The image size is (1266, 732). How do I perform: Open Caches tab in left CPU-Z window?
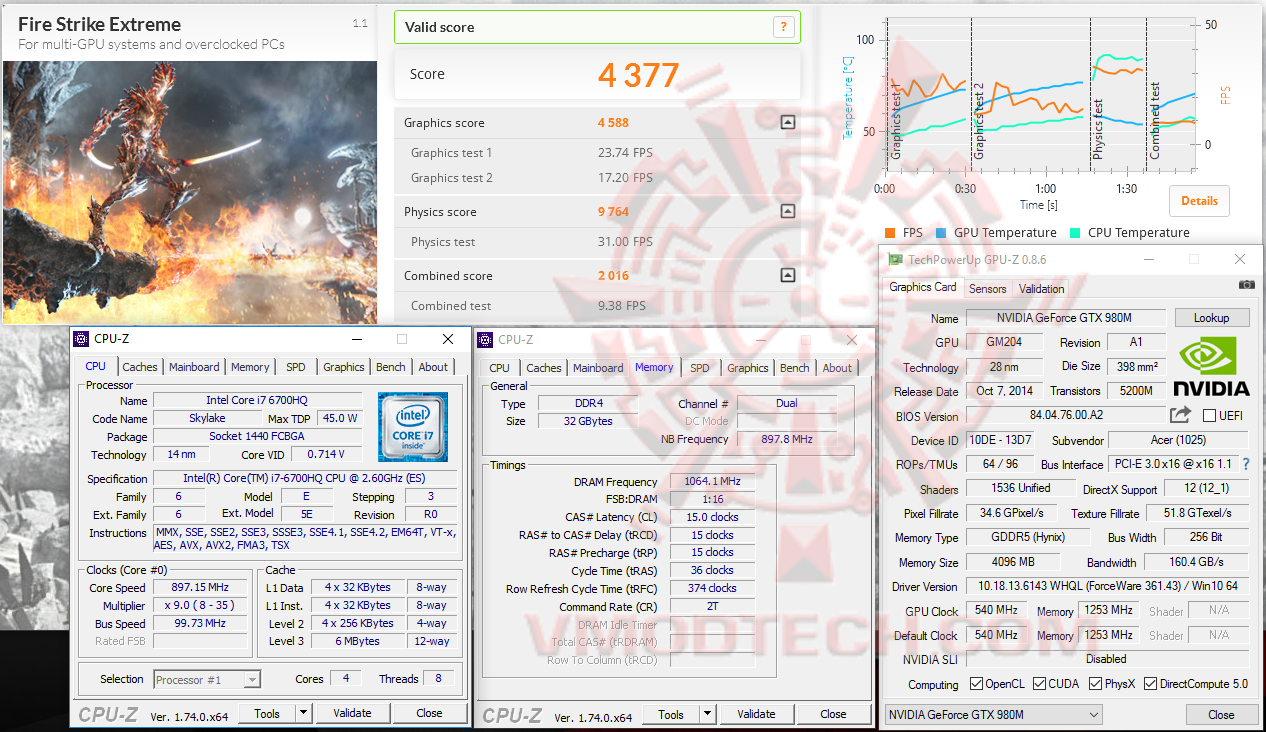pyautogui.click(x=140, y=367)
